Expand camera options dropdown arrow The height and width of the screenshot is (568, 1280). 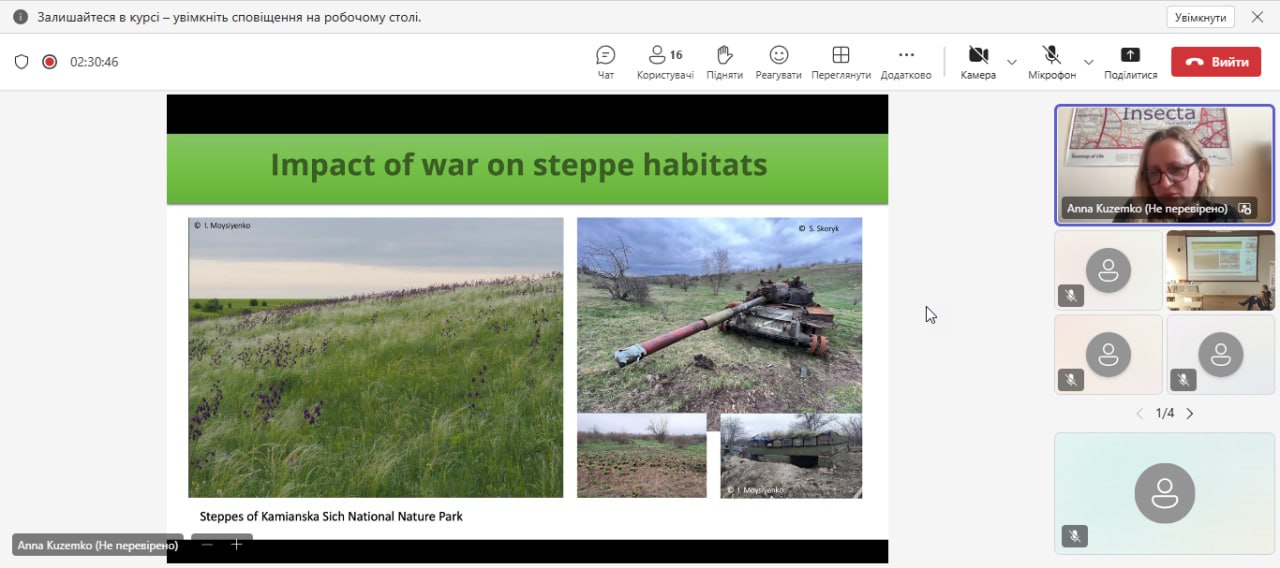1011,62
